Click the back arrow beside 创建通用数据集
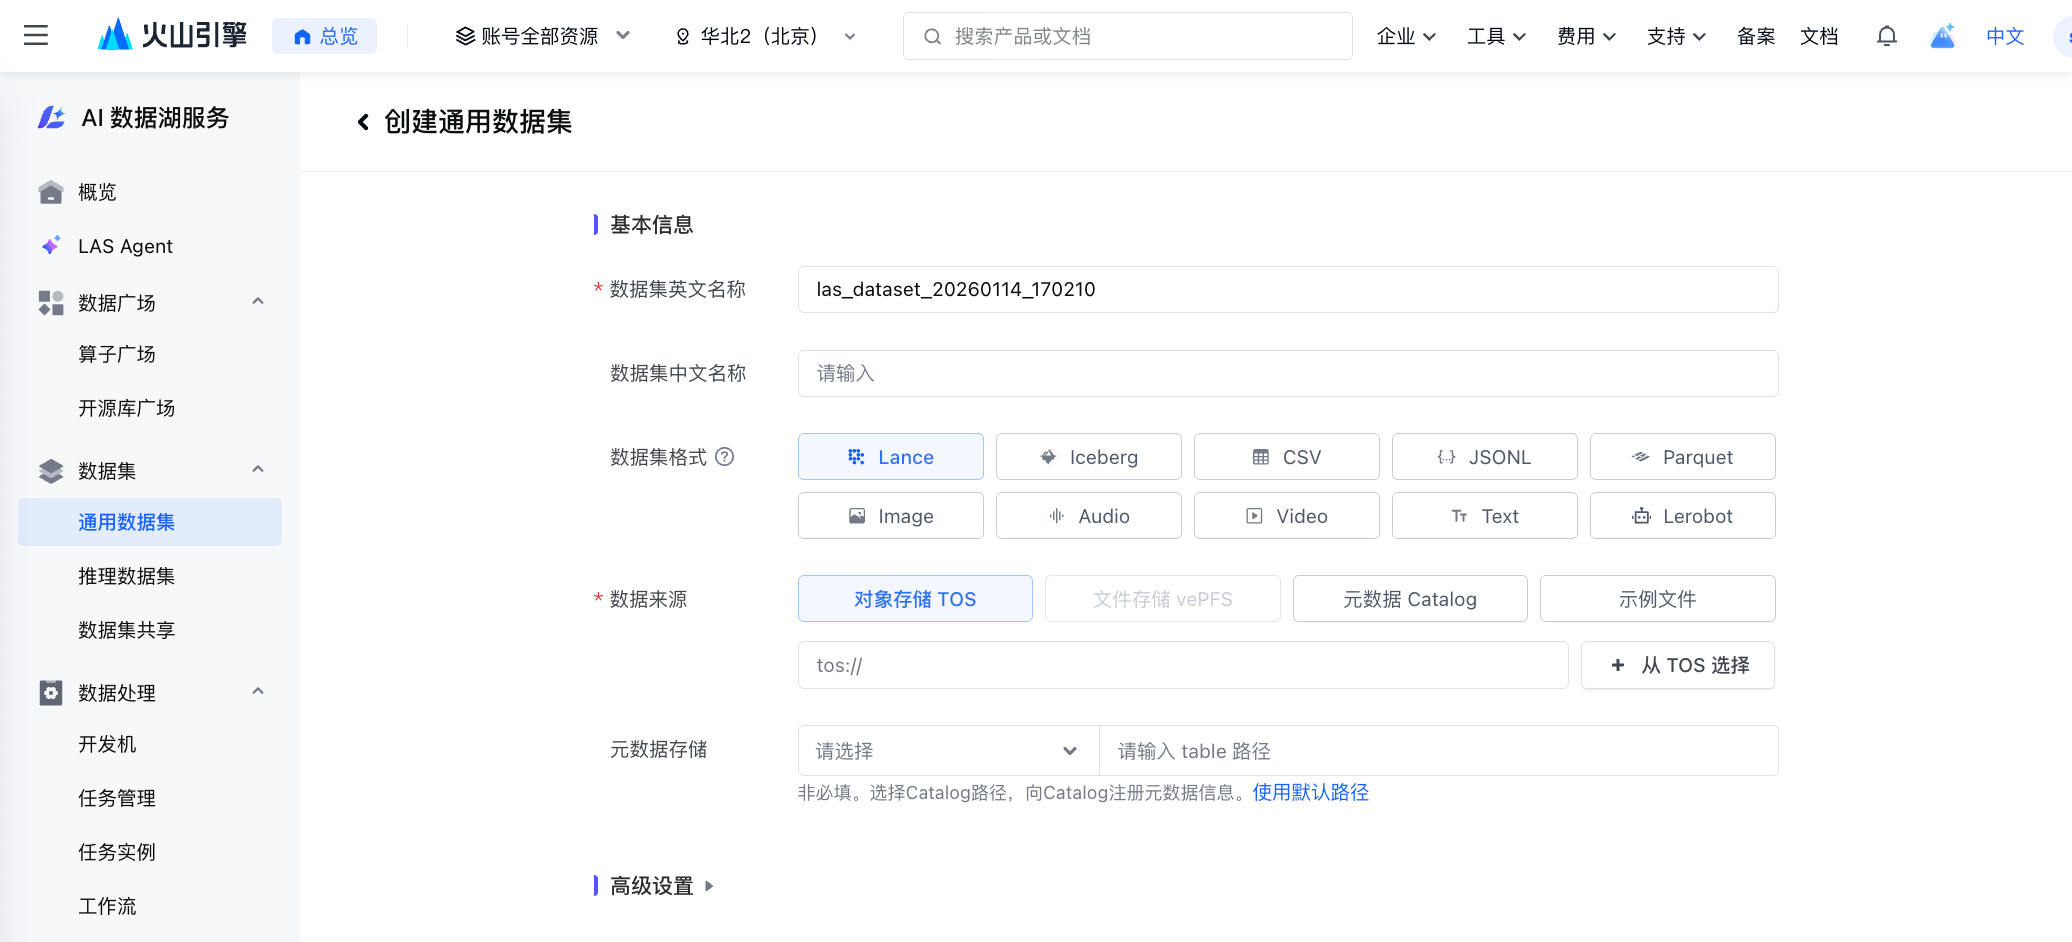This screenshot has height=942, width=2072. tap(363, 122)
